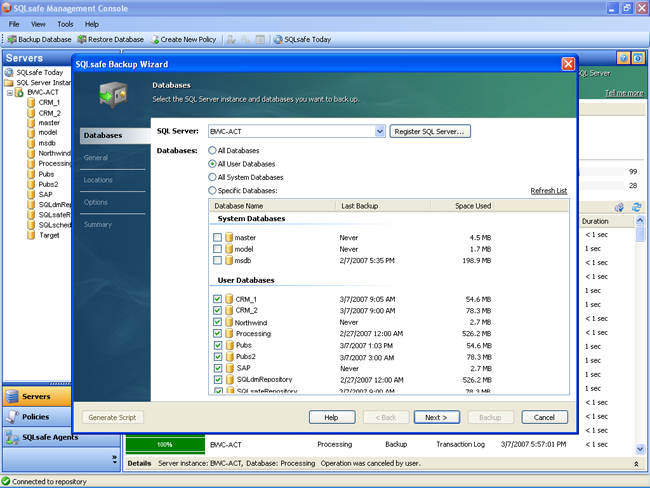Viewport: 650px width, 488px height.
Task: Go to the Summary wizard step
Action: (98, 224)
